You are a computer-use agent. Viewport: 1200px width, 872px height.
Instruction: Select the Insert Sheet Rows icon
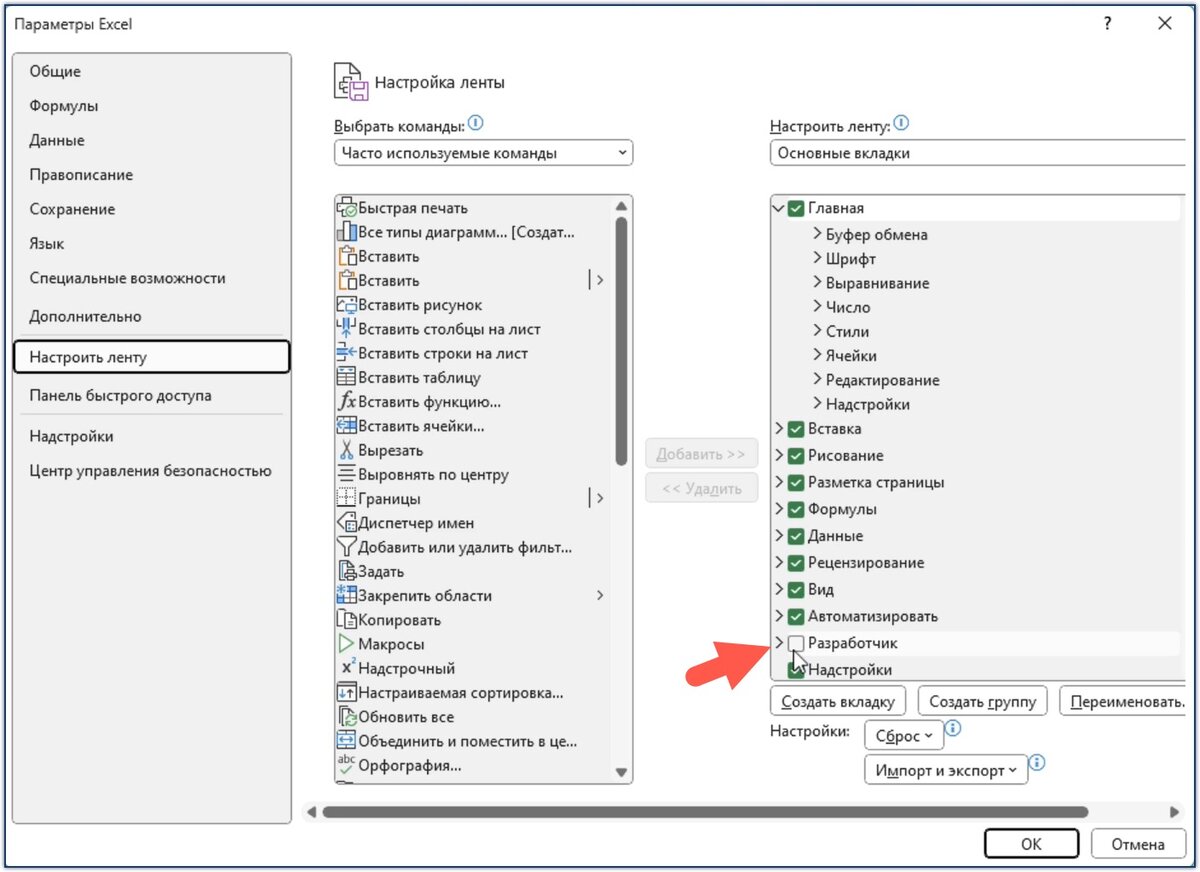pyautogui.click(x=347, y=353)
